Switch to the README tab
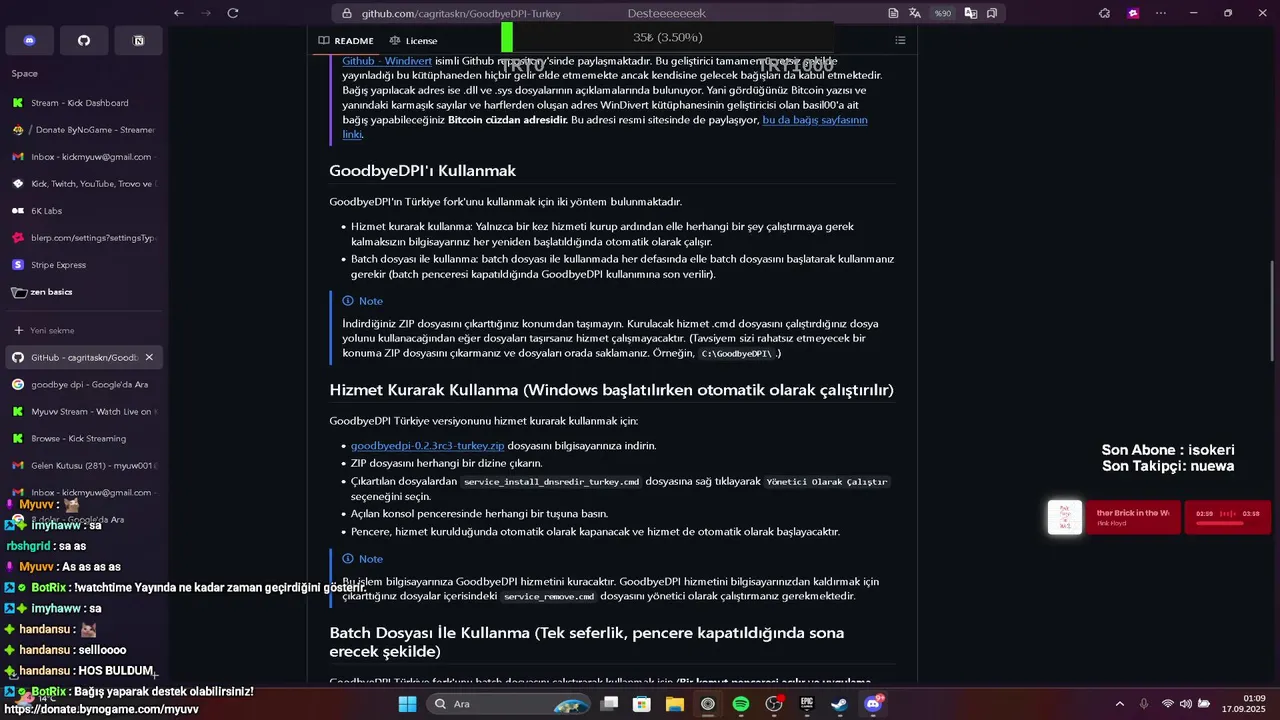The width and height of the screenshot is (1280, 720). click(346, 40)
